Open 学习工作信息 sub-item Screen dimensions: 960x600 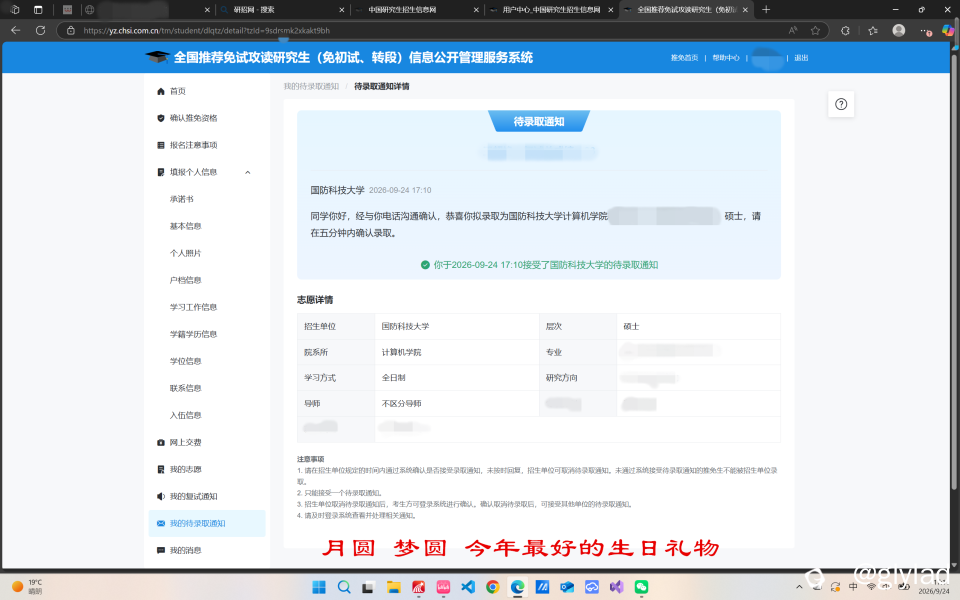(x=193, y=307)
